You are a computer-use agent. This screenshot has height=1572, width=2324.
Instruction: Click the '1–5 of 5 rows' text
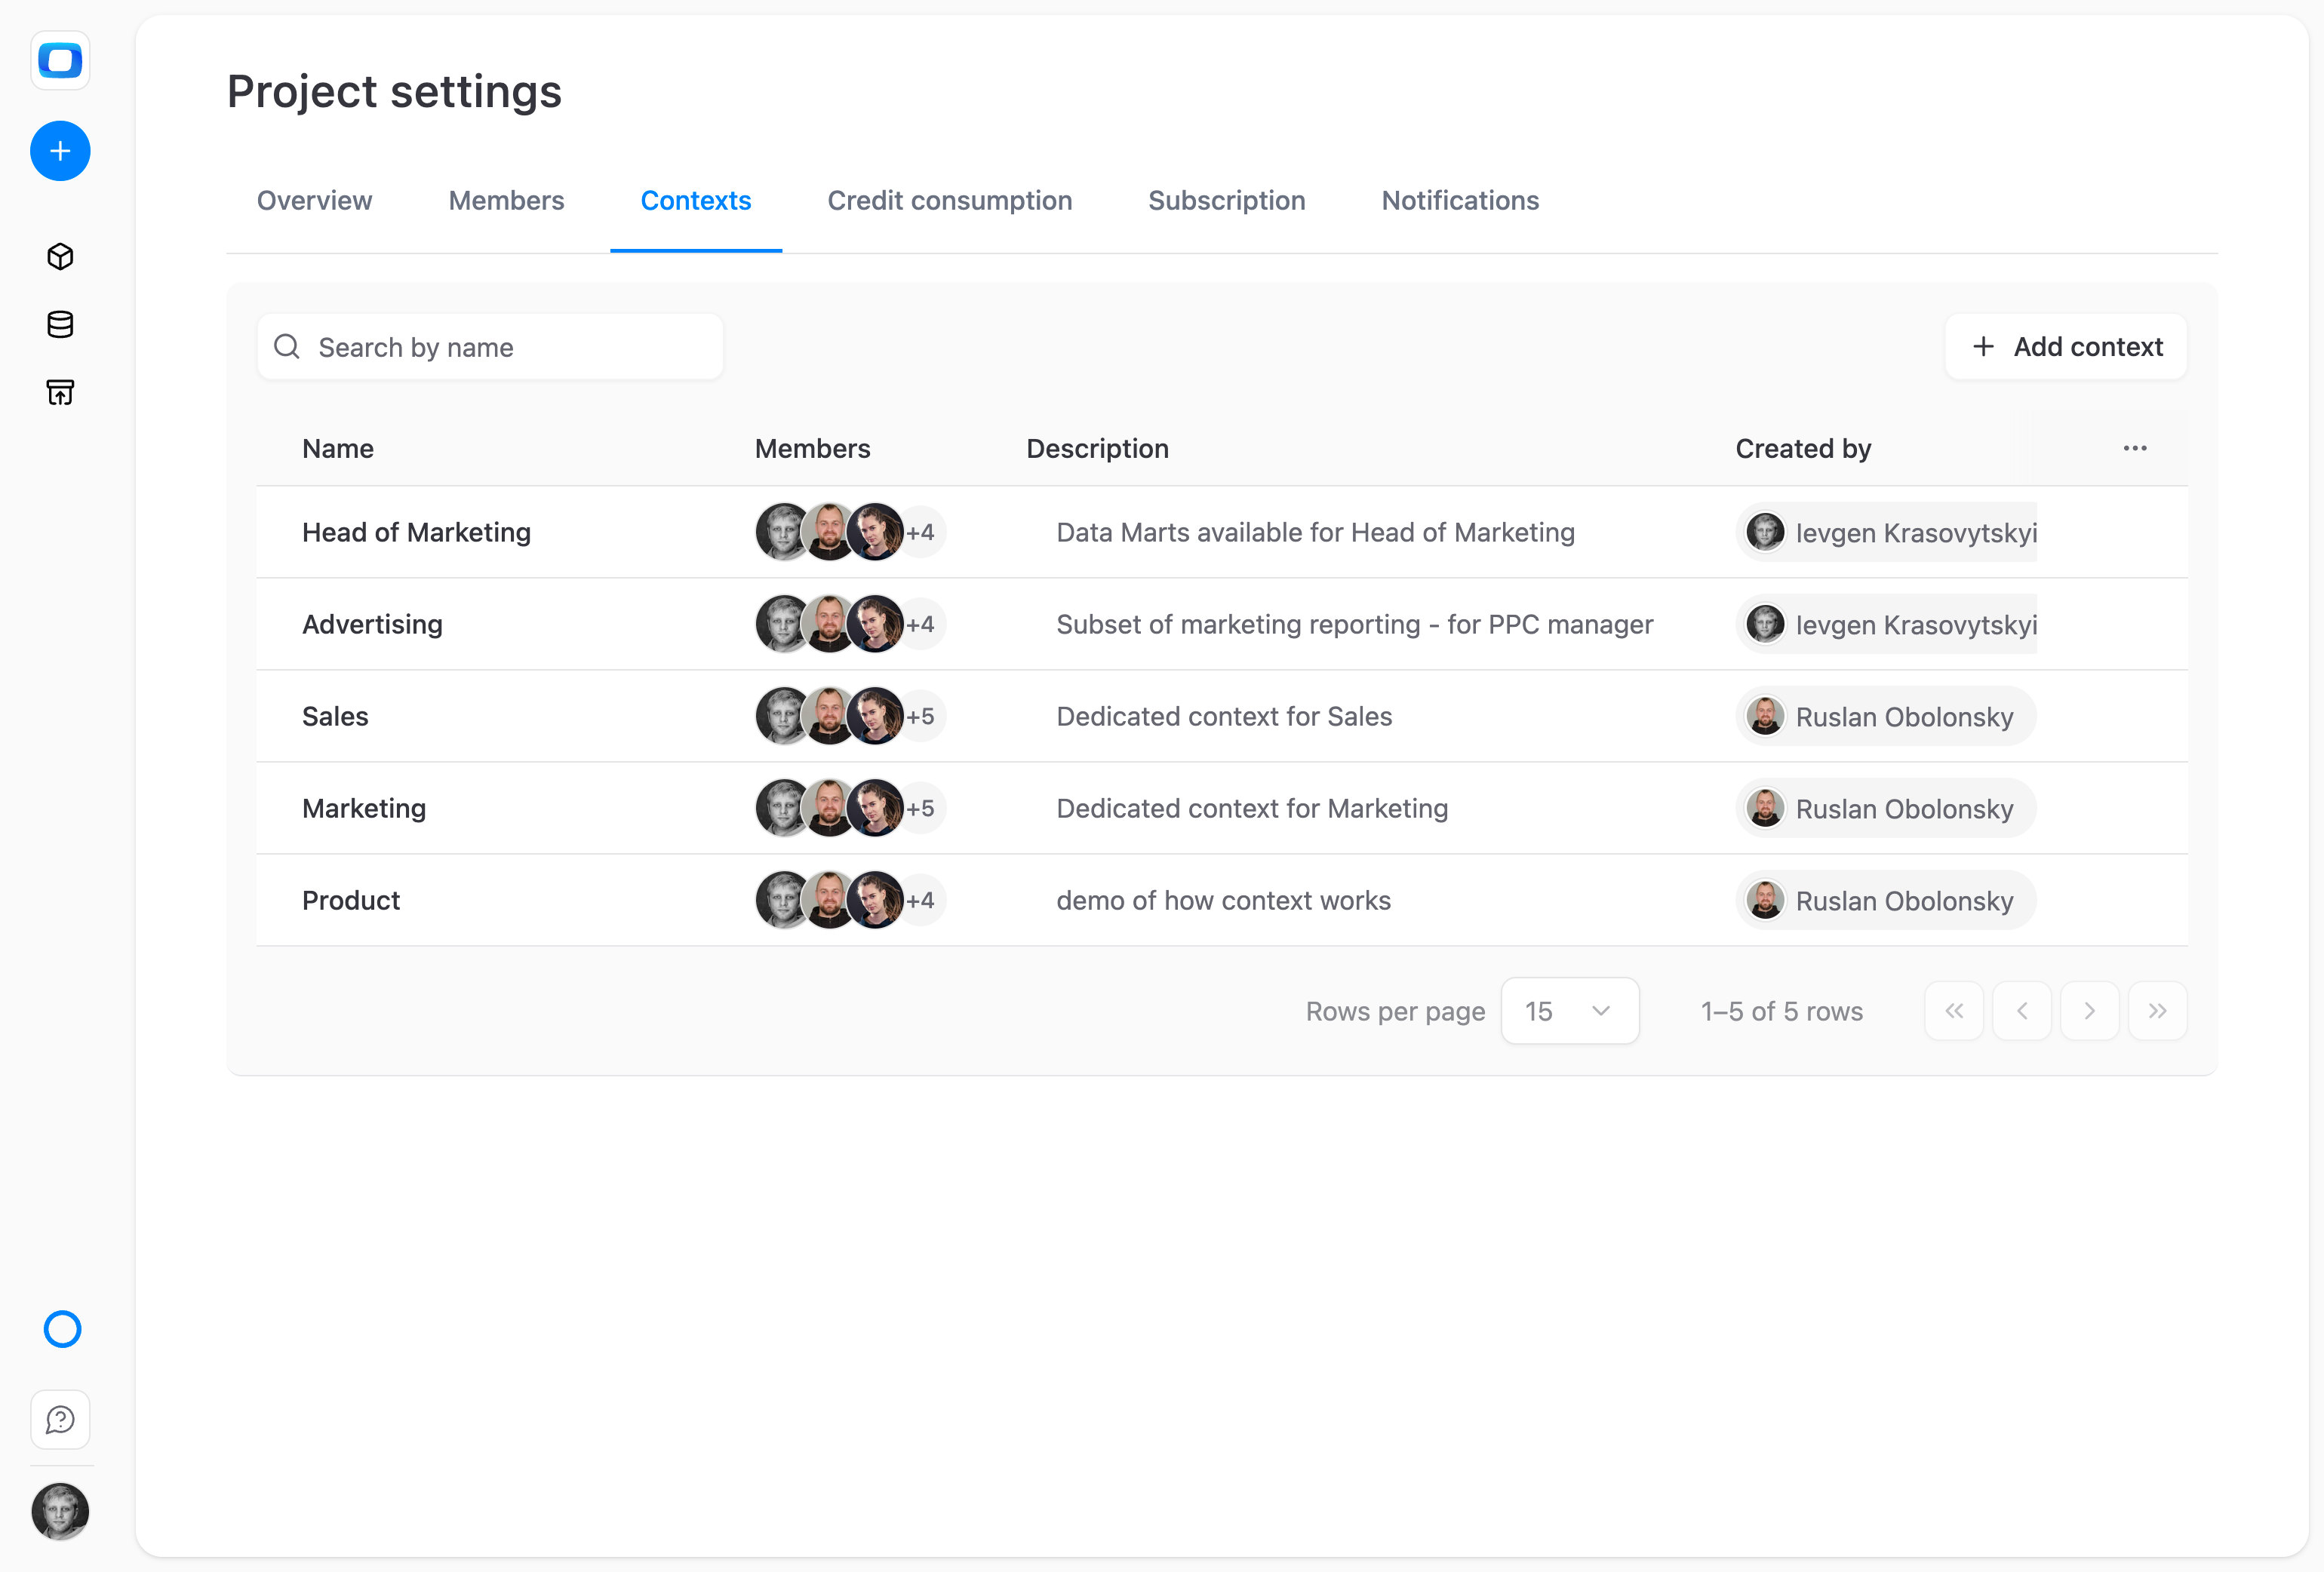pos(1782,1011)
